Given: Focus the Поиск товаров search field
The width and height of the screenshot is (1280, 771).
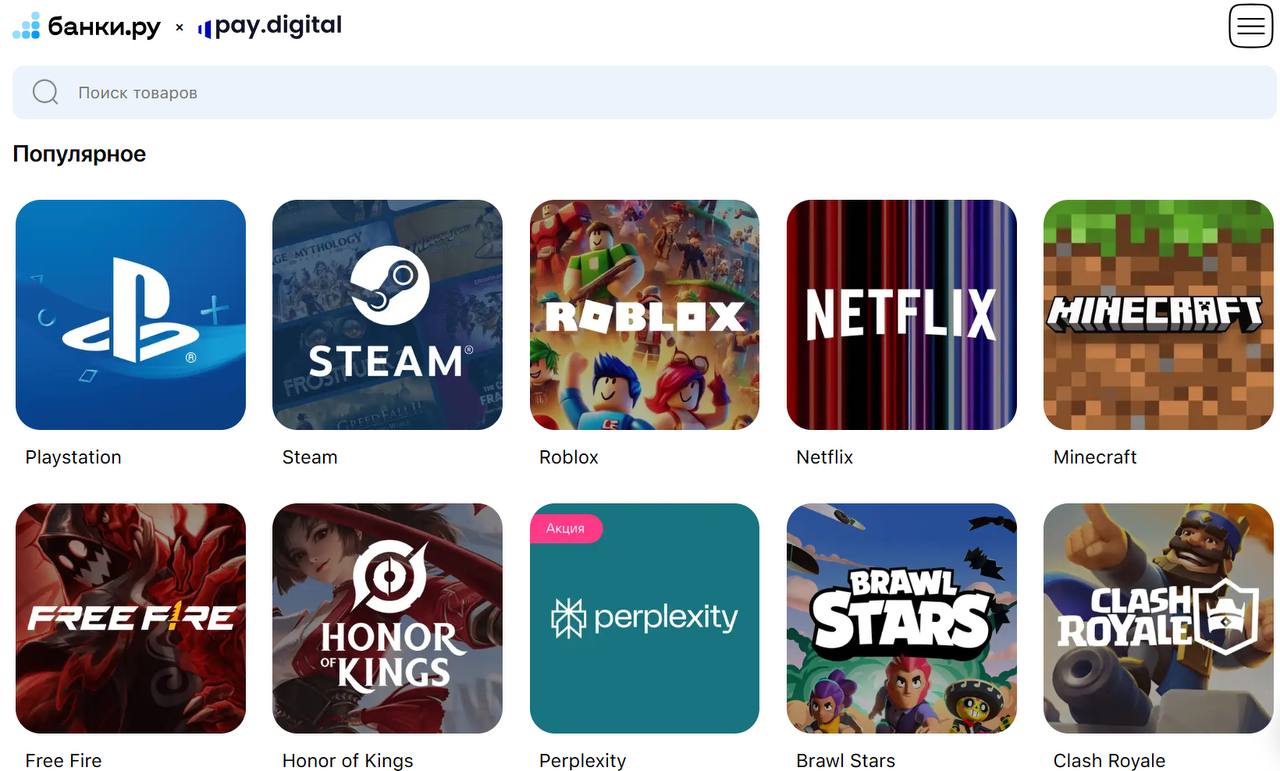Looking at the screenshot, I should click(645, 92).
